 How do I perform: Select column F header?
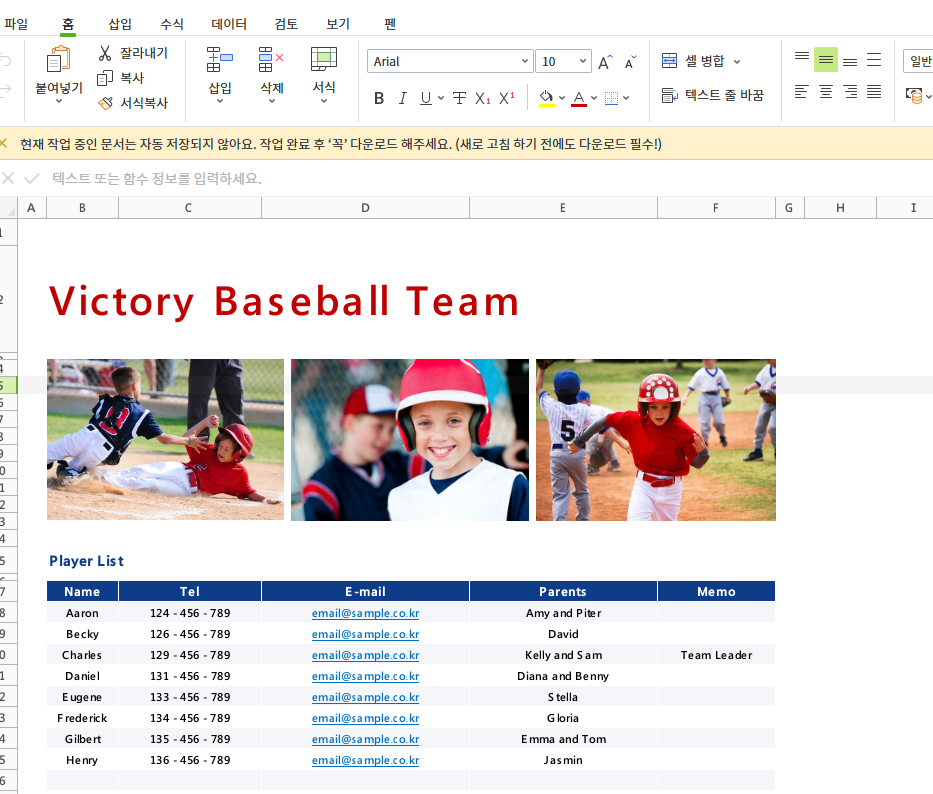716,208
